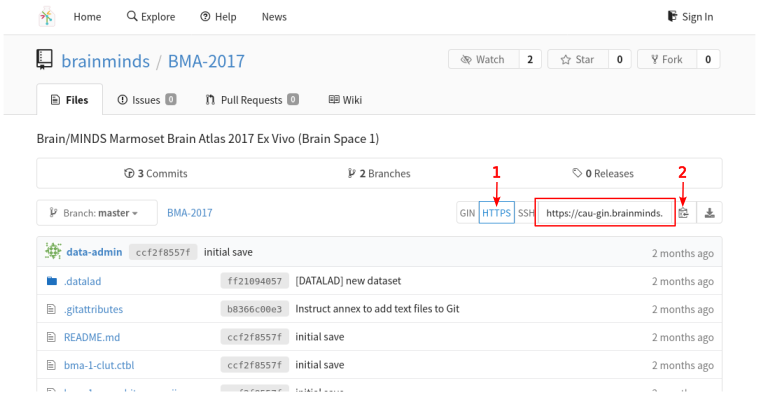The image size is (760, 397).
Task: View the 3 Commits history
Action: 156,174
